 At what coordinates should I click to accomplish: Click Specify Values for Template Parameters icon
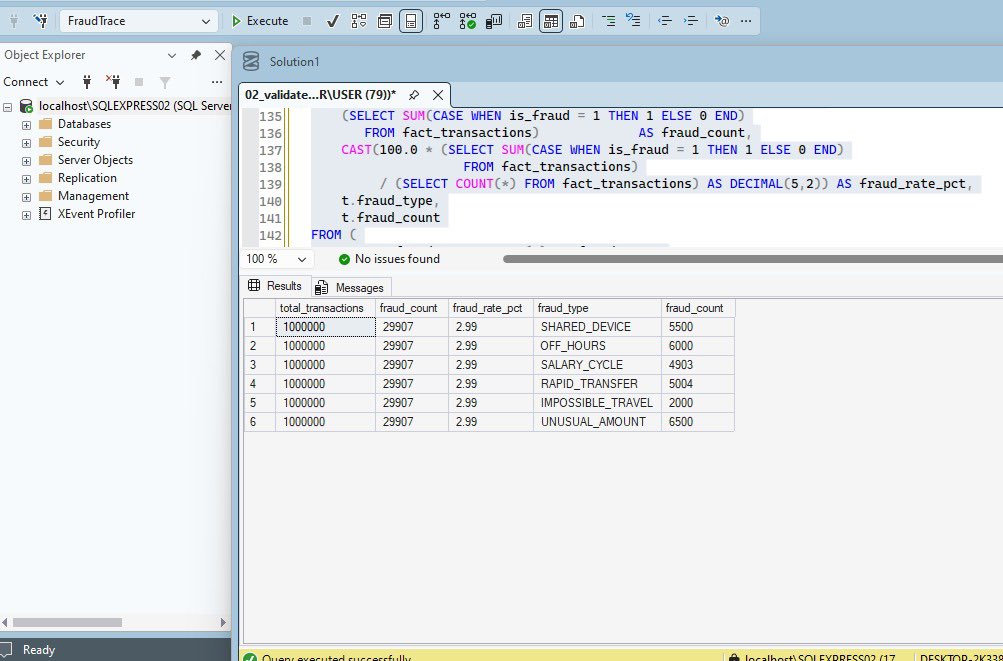(x=722, y=21)
